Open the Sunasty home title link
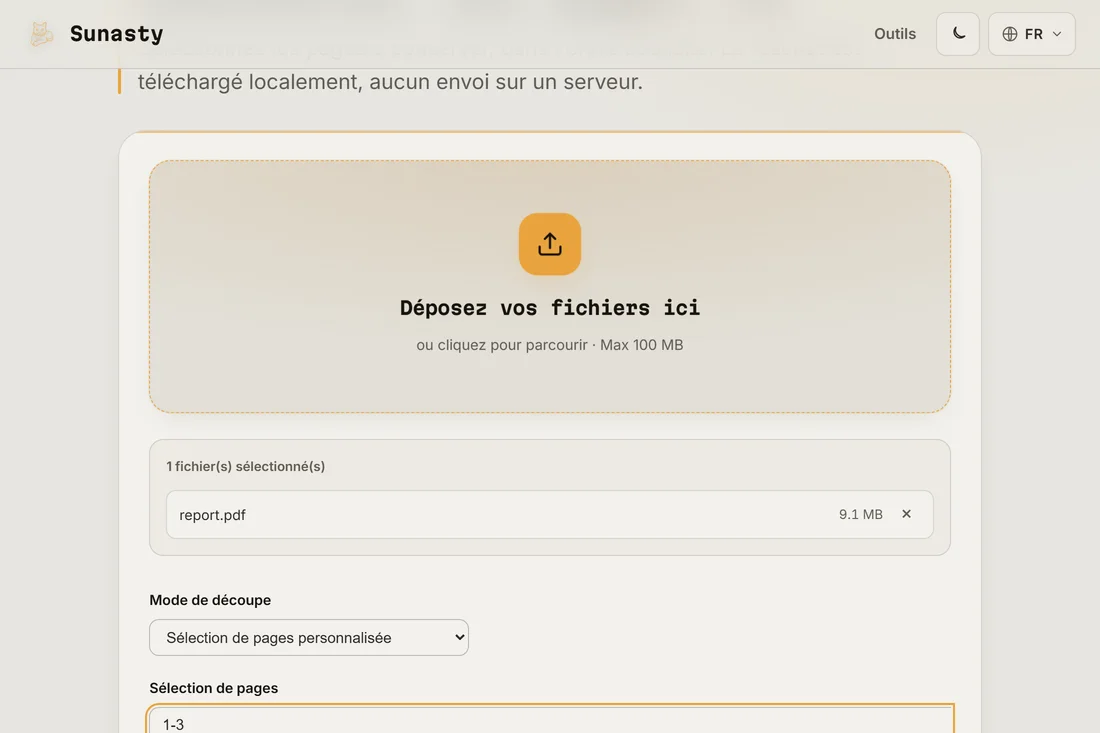Image resolution: width=1100 pixels, height=733 pixels. click(x=116, y=34)
